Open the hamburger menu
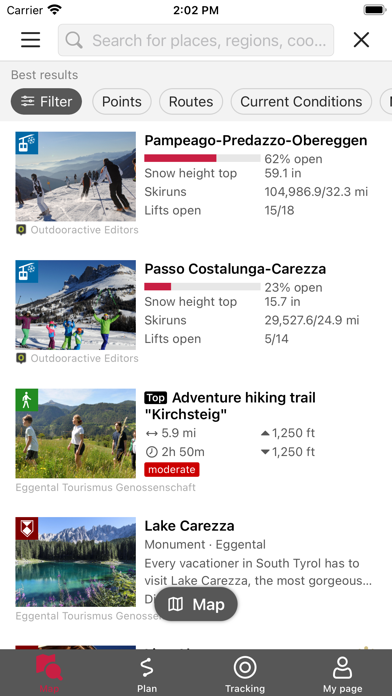The image size is (392, 696). [x=31, y=40]
